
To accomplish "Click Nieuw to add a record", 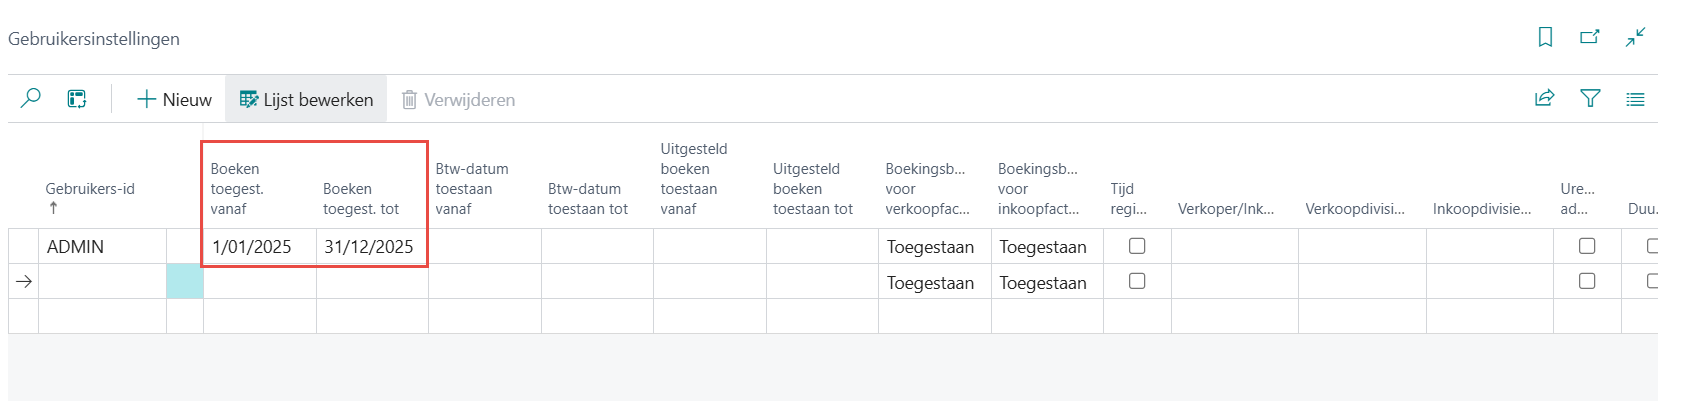I will 174,99.
